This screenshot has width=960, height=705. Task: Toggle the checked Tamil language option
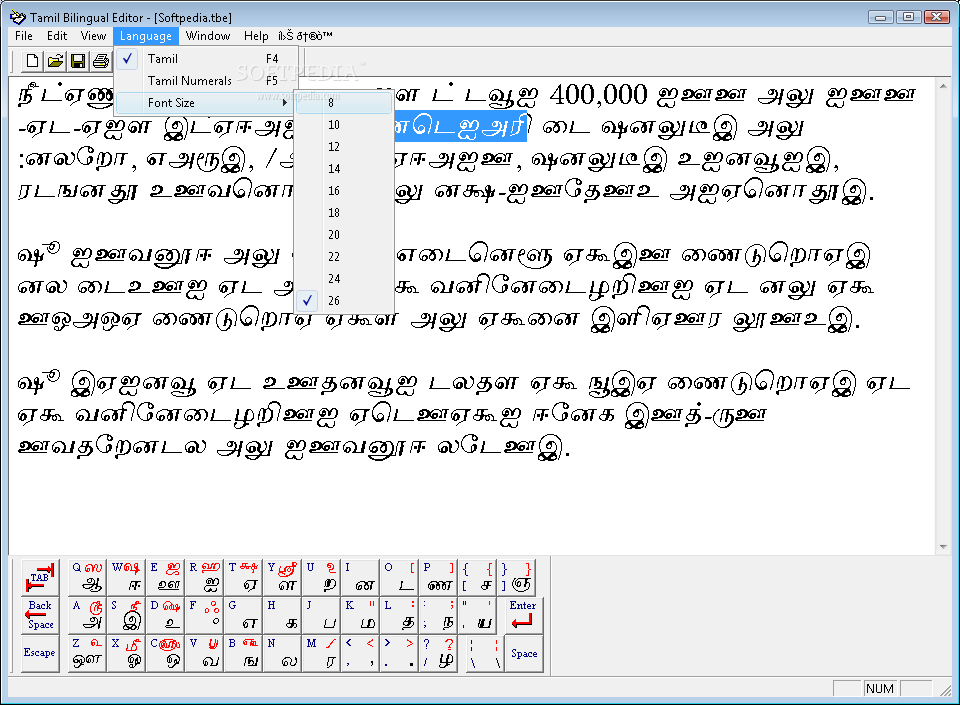(206, 59)
